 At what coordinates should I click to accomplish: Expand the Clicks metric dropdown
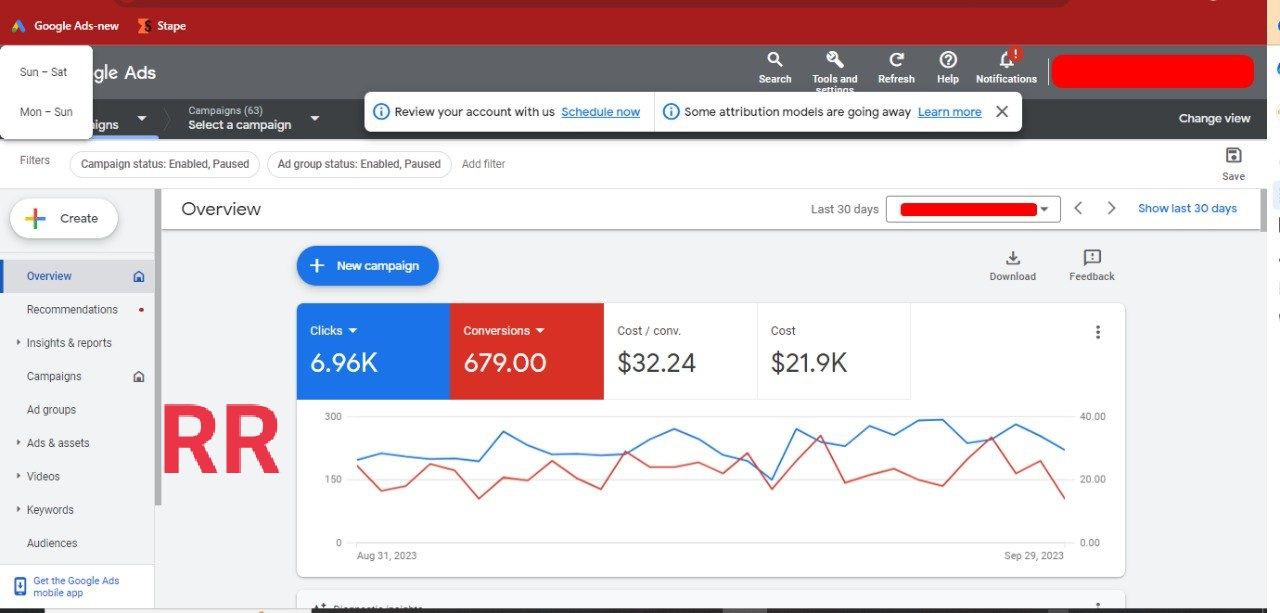pyautogui.click(x=352, y=331)
